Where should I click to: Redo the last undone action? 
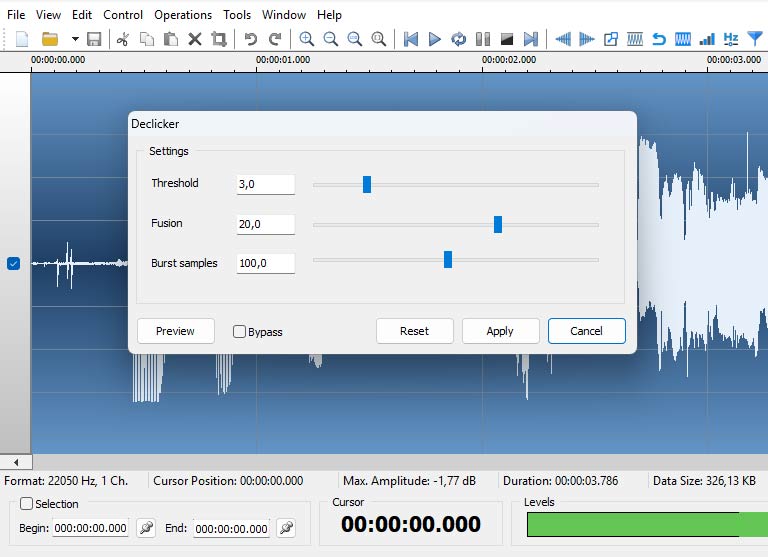pyautogui.click(x=275, y=39)
